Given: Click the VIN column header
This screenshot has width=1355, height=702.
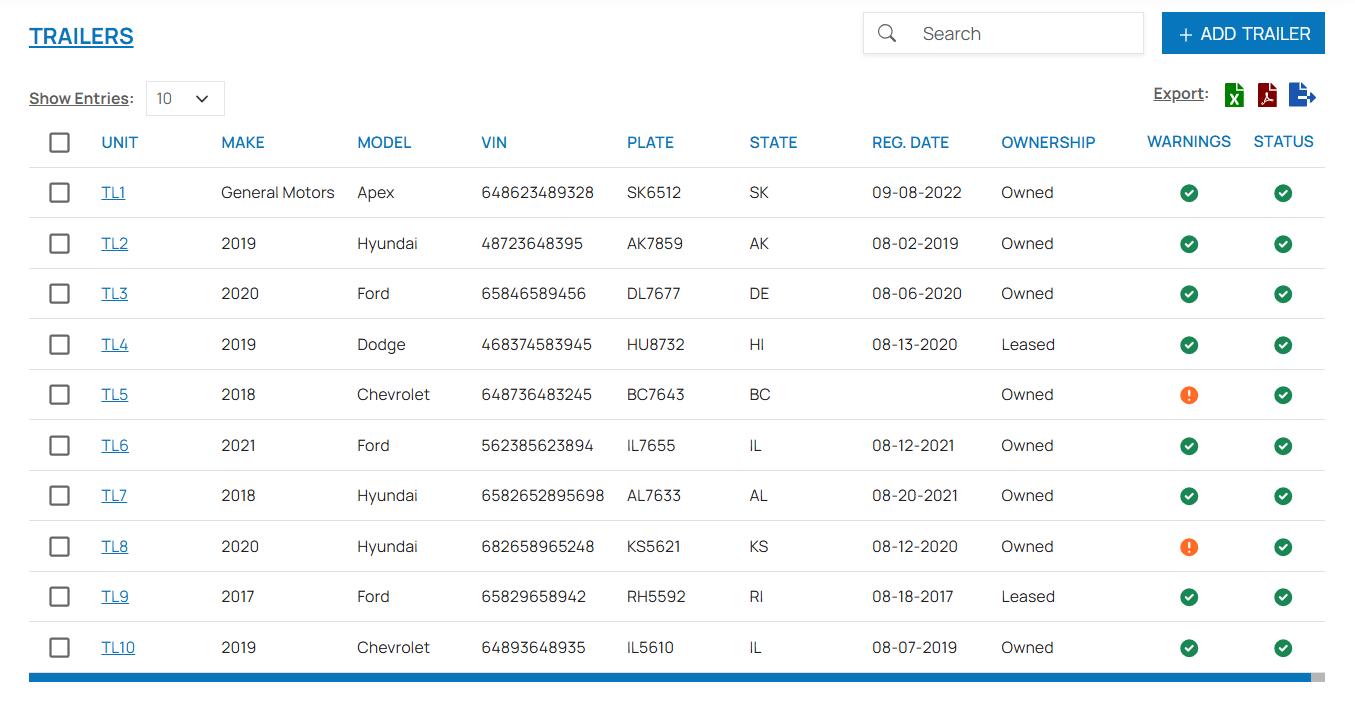Looking at the screenshot, I should click(494, 142).
